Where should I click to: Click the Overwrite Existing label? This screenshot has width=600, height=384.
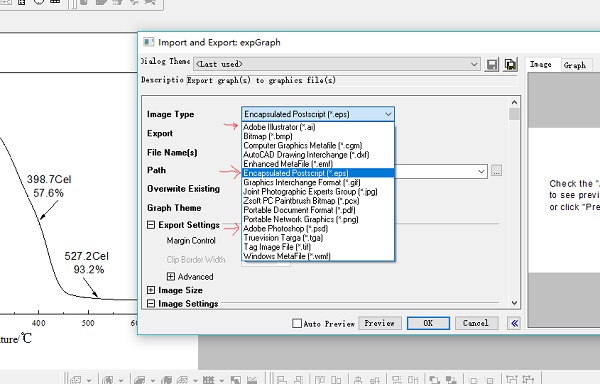[x=183, y=189]
